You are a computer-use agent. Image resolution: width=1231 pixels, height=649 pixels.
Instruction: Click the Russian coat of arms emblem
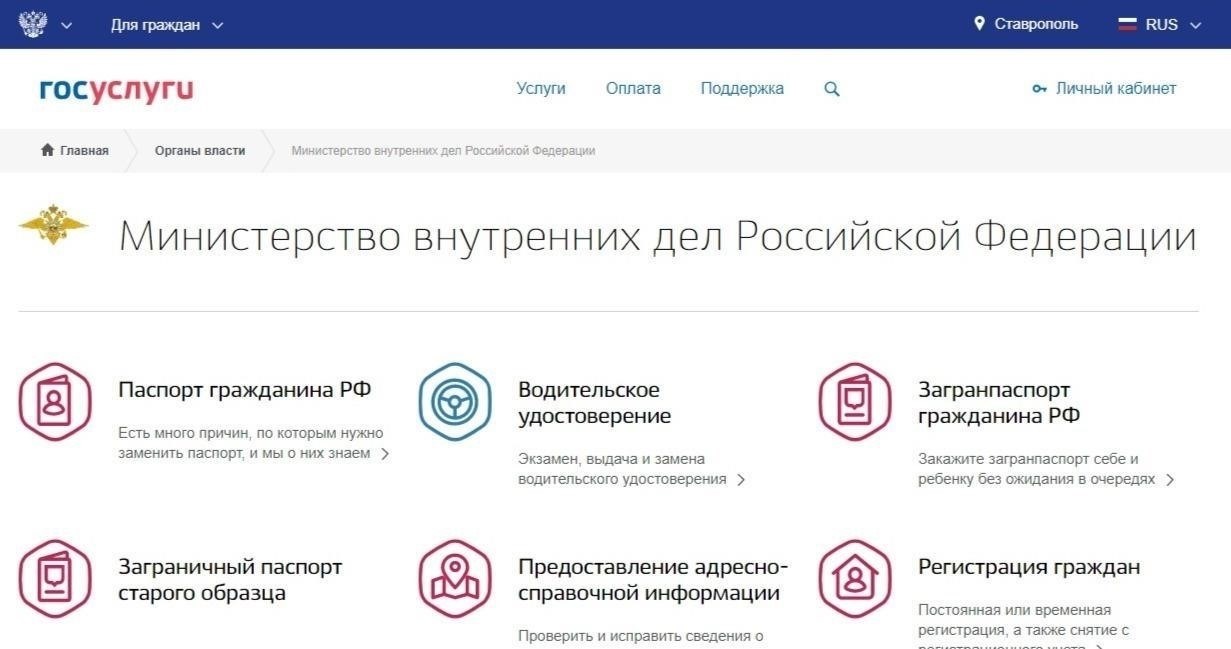[x=33, y=24]
